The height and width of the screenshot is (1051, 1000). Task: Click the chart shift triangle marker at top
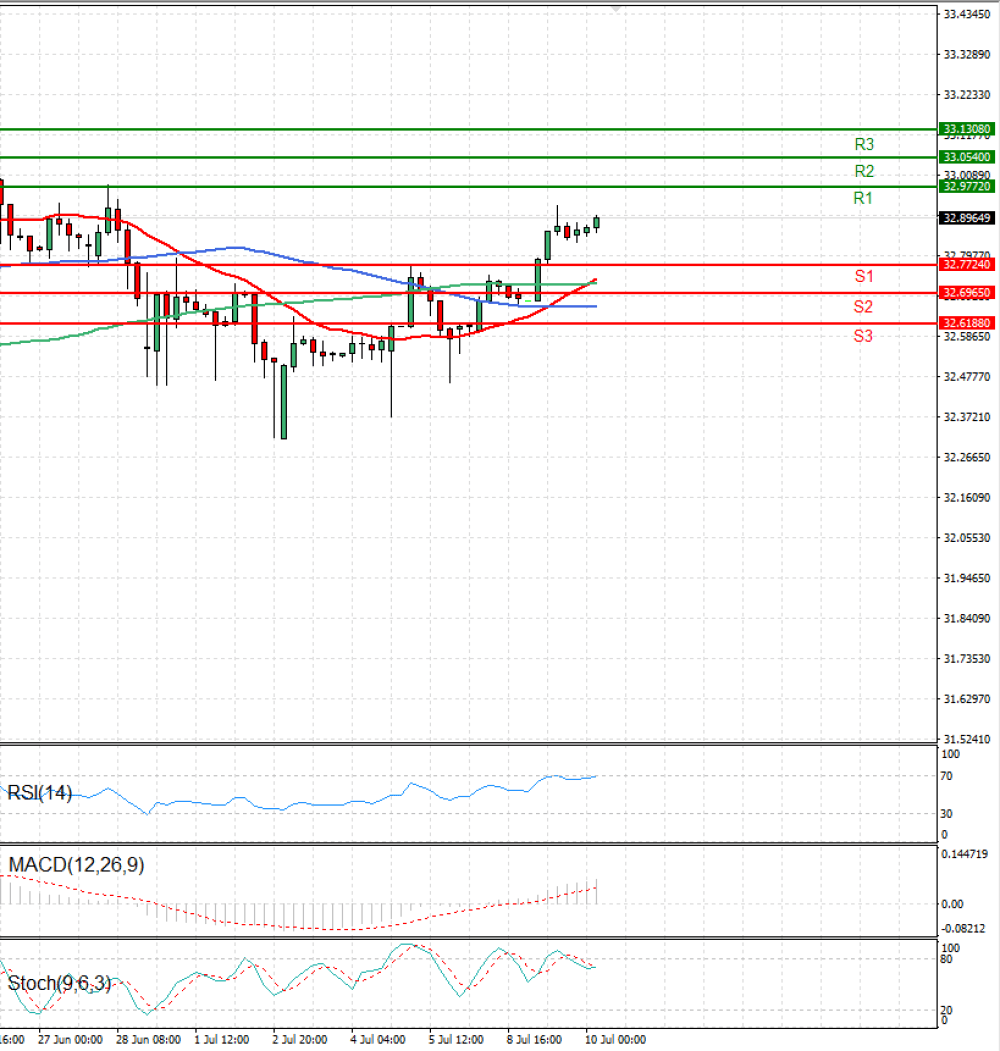point(616,9)
